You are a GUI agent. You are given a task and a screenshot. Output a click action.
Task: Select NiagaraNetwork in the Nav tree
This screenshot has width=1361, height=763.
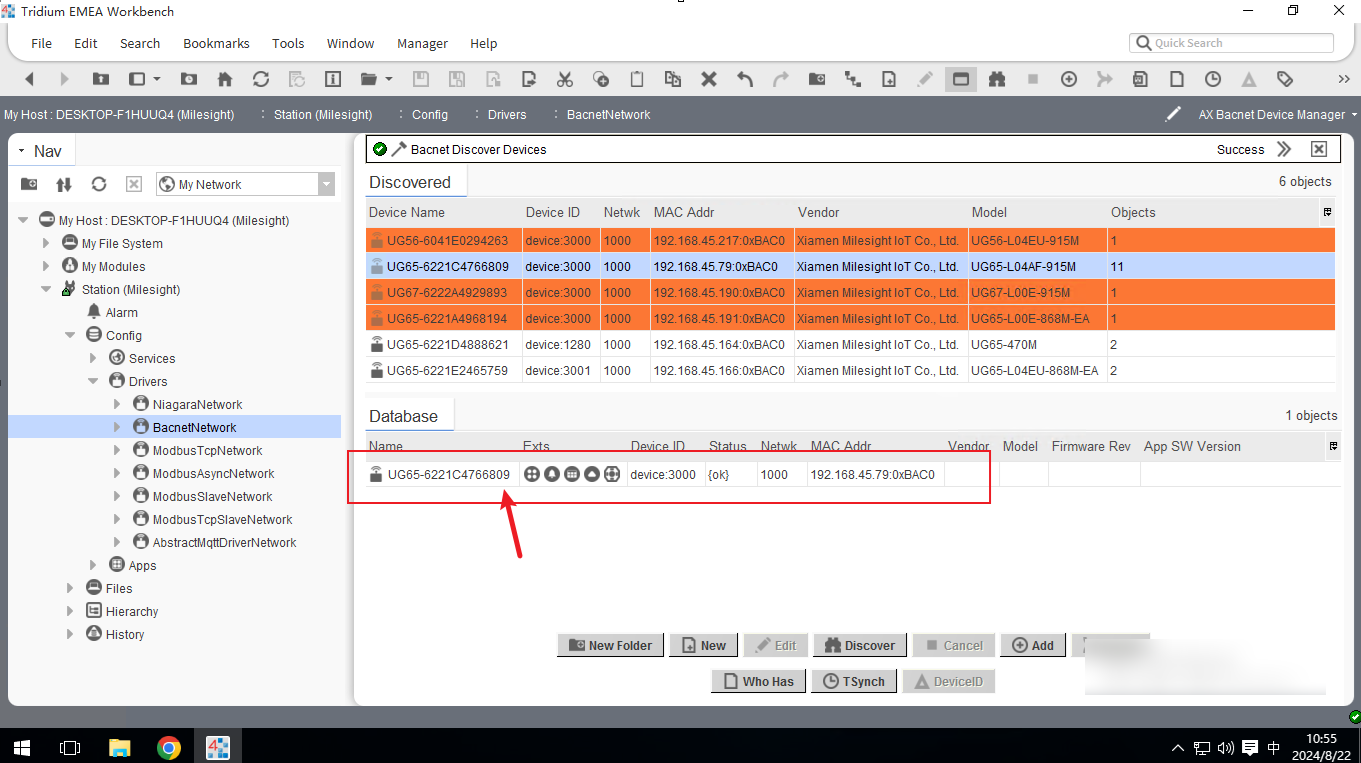[x=197, y=404]
